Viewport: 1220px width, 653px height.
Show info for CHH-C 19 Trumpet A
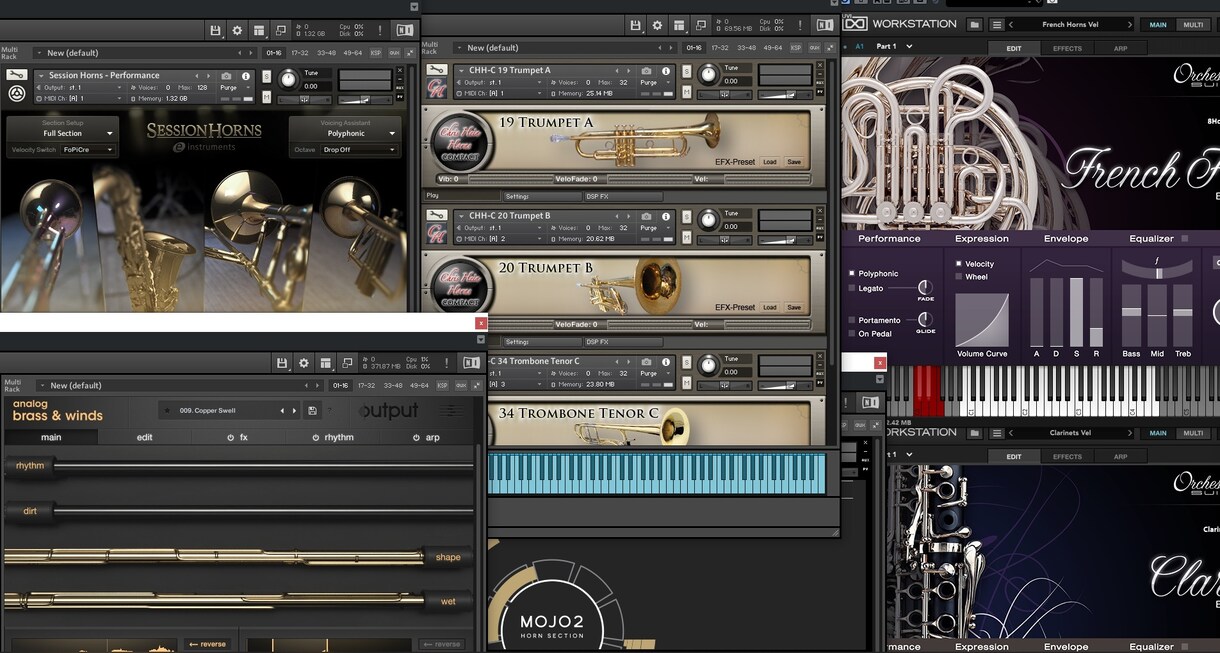coord(665,70)
